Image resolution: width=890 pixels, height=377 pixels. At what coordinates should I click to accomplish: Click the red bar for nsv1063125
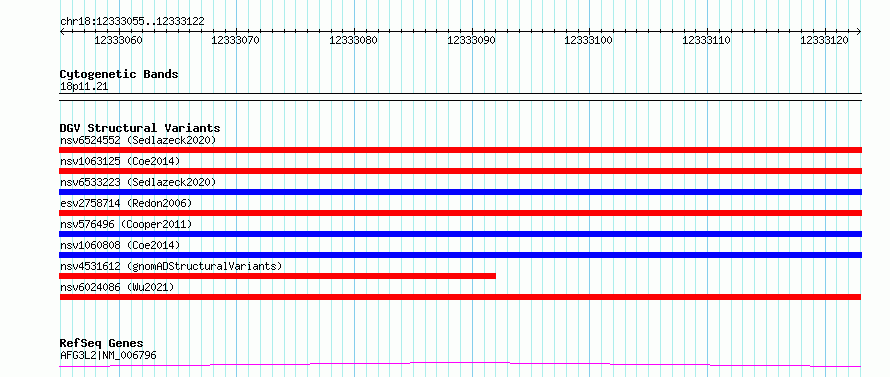tap(460, 171)
